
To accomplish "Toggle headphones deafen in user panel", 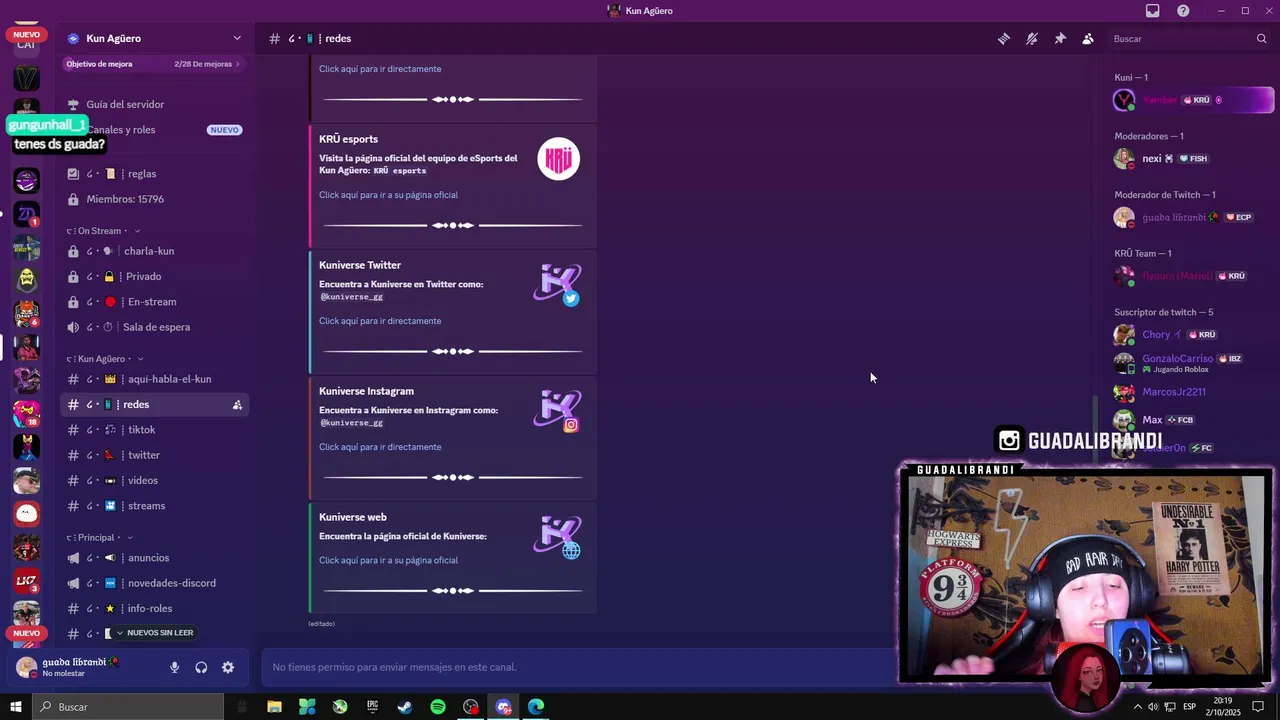I will coord(201,667).
